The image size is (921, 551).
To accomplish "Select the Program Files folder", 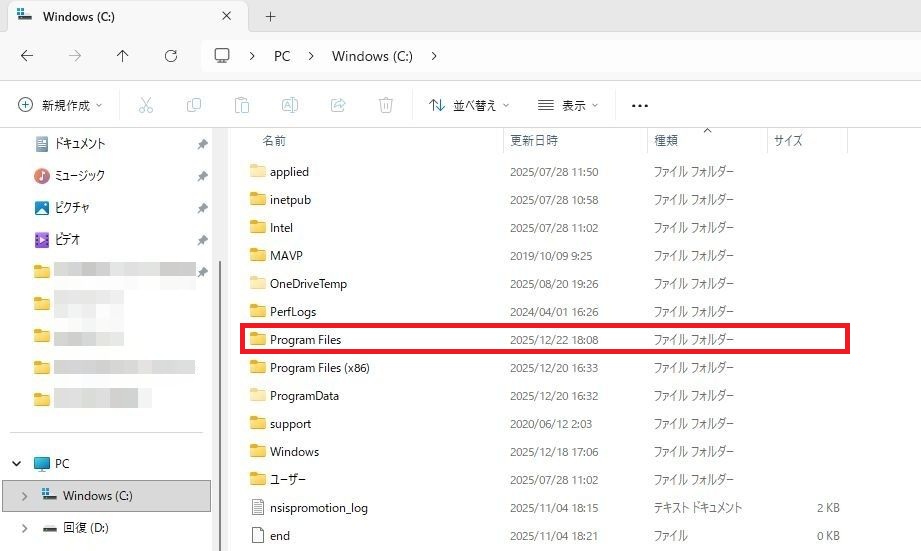I will click(305, 340).
